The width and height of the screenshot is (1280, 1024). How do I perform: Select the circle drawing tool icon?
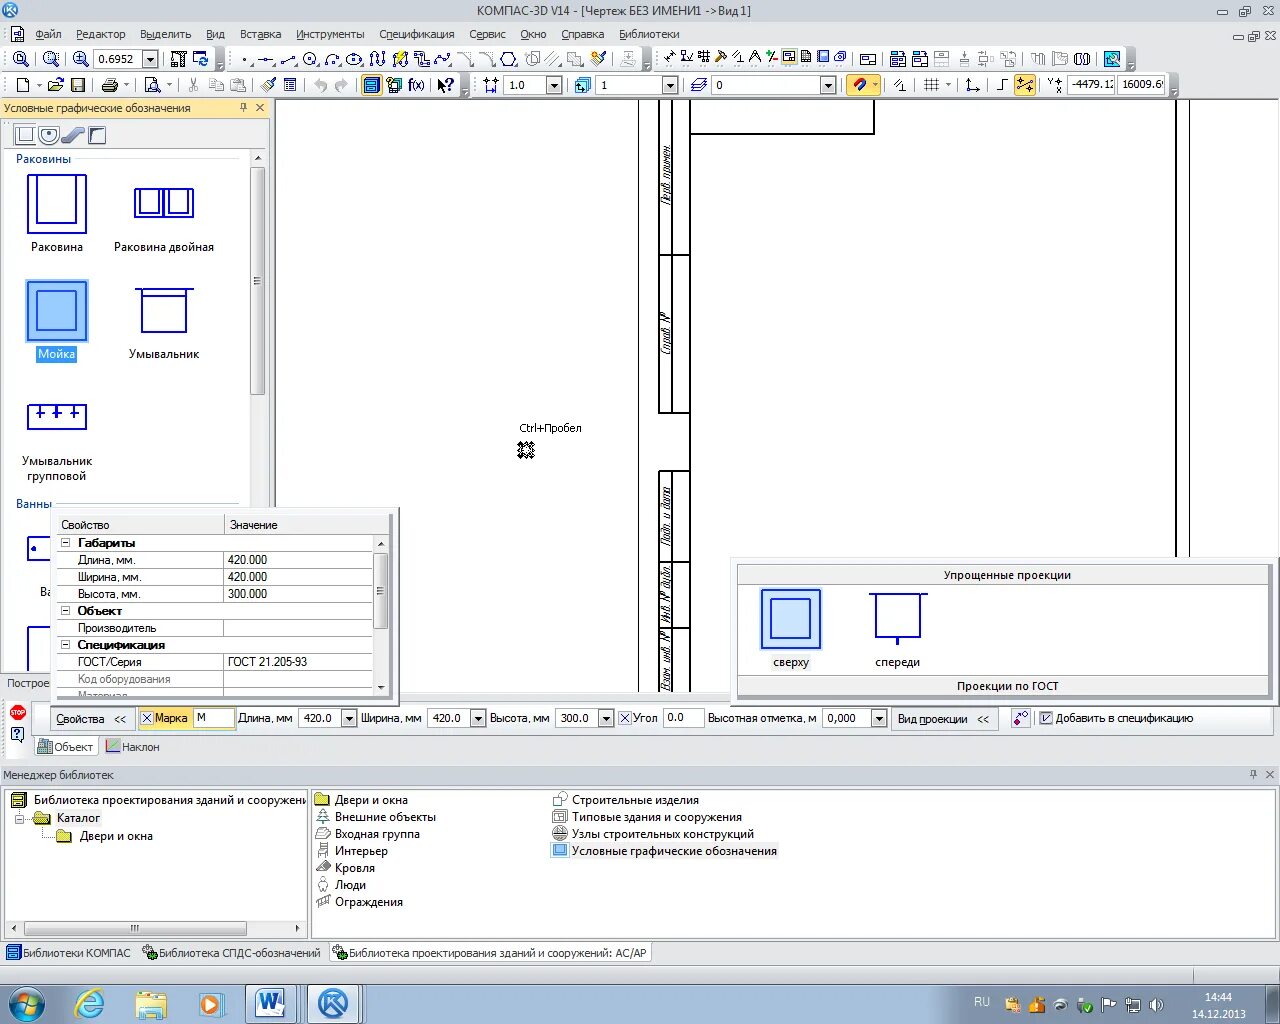(310, 59)
